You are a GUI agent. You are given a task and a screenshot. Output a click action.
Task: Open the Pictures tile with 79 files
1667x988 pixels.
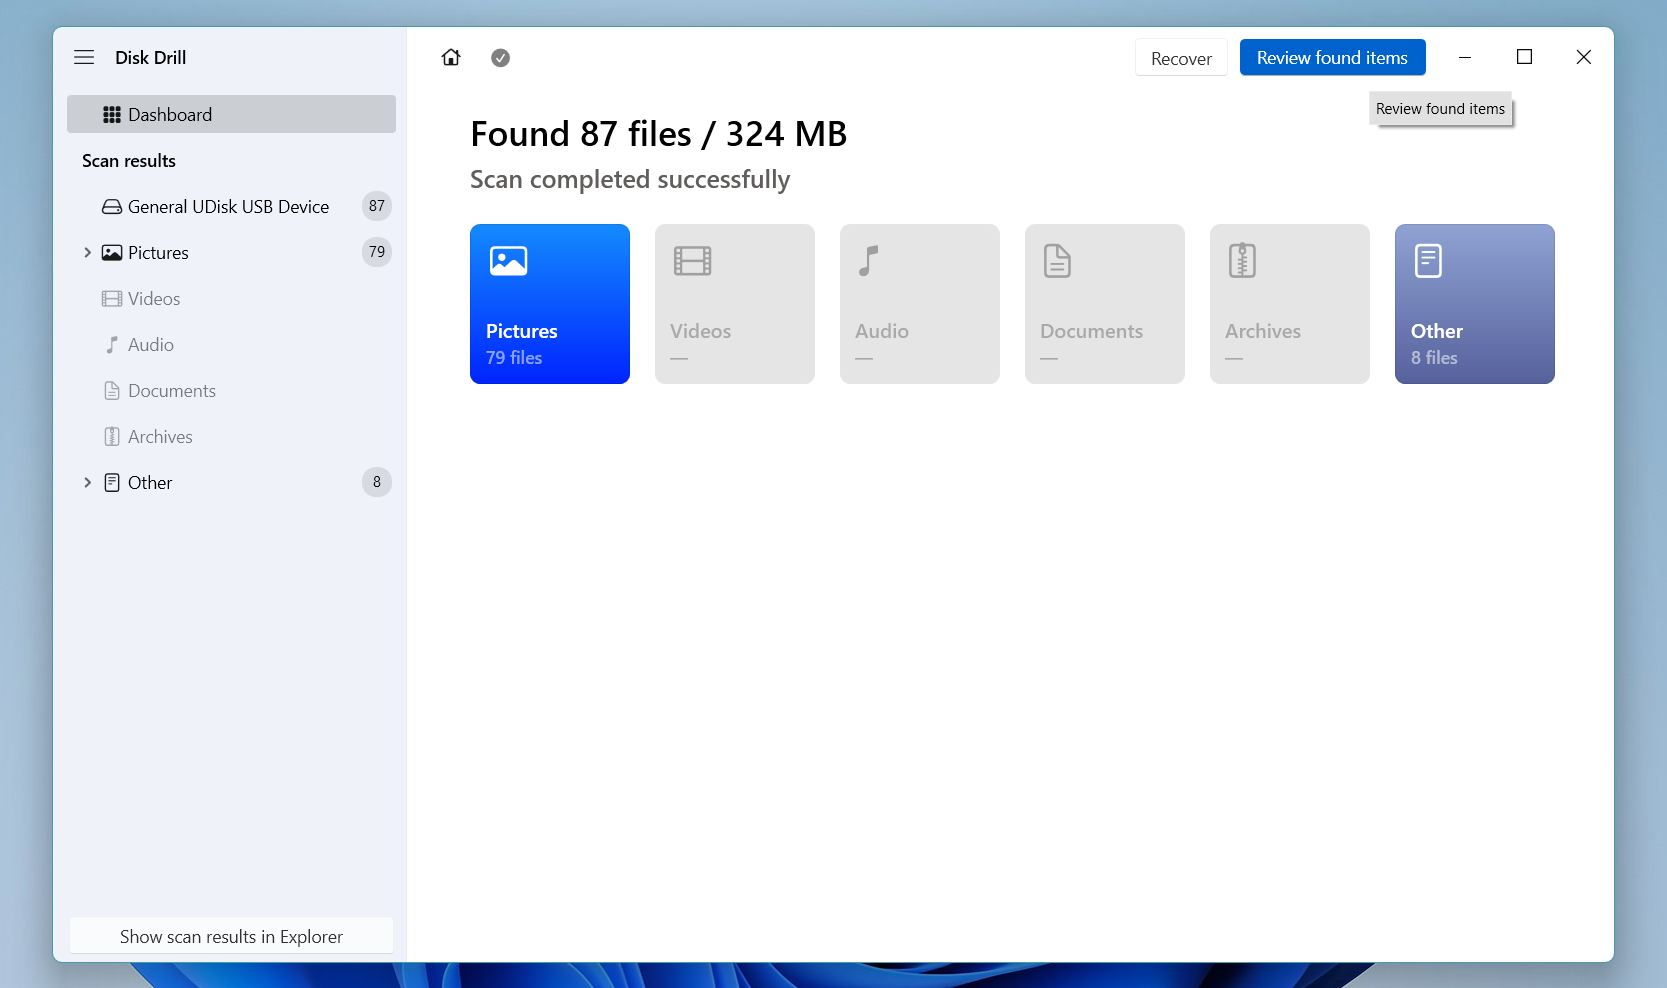coord(550,304)
